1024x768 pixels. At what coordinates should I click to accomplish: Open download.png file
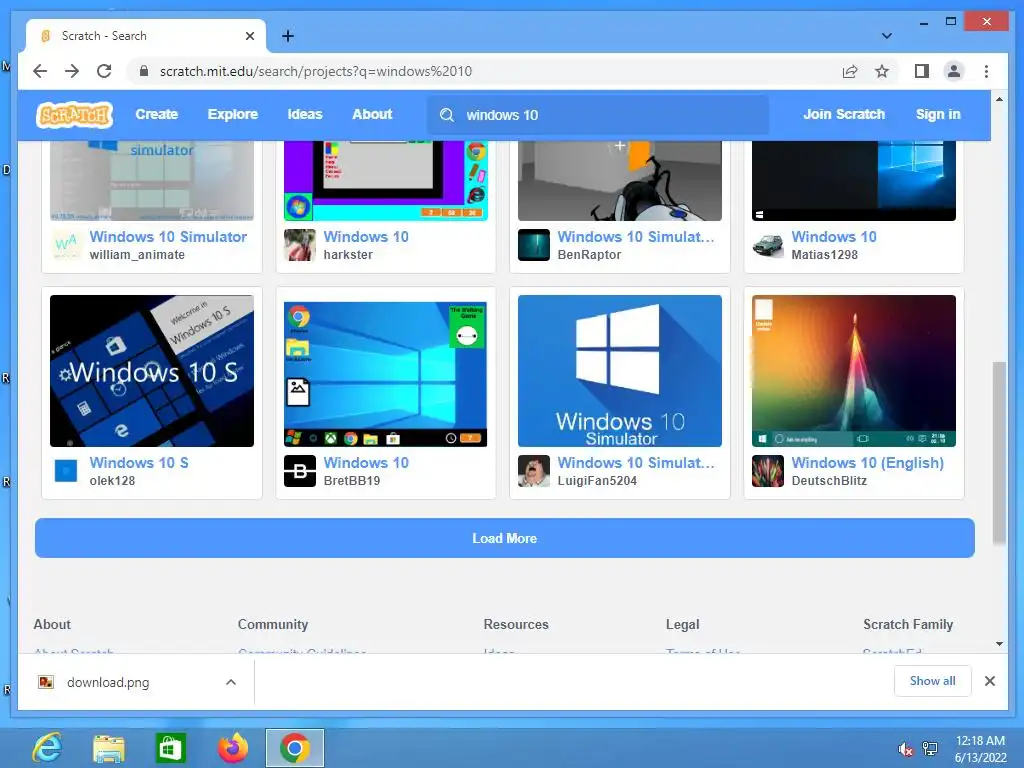108,682
